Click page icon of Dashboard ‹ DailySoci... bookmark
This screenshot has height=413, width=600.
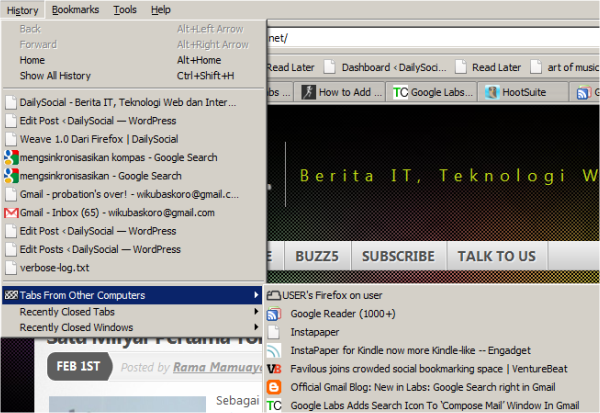(x=329, y=67)
